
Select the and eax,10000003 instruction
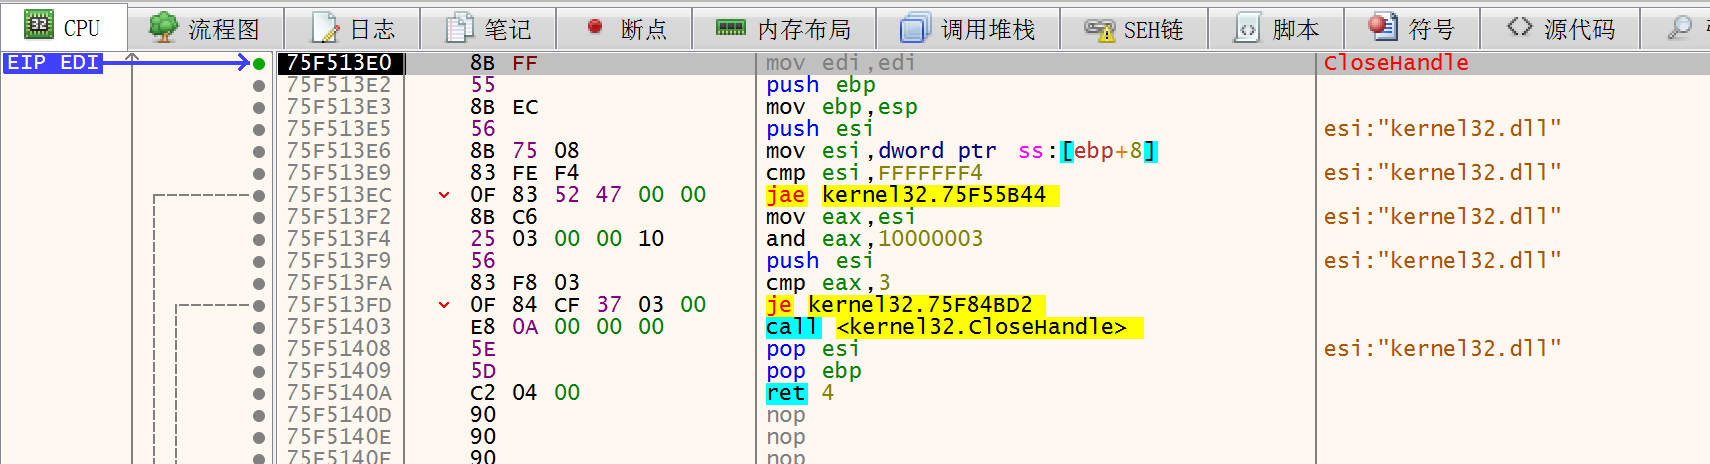(x=874, y=239)
